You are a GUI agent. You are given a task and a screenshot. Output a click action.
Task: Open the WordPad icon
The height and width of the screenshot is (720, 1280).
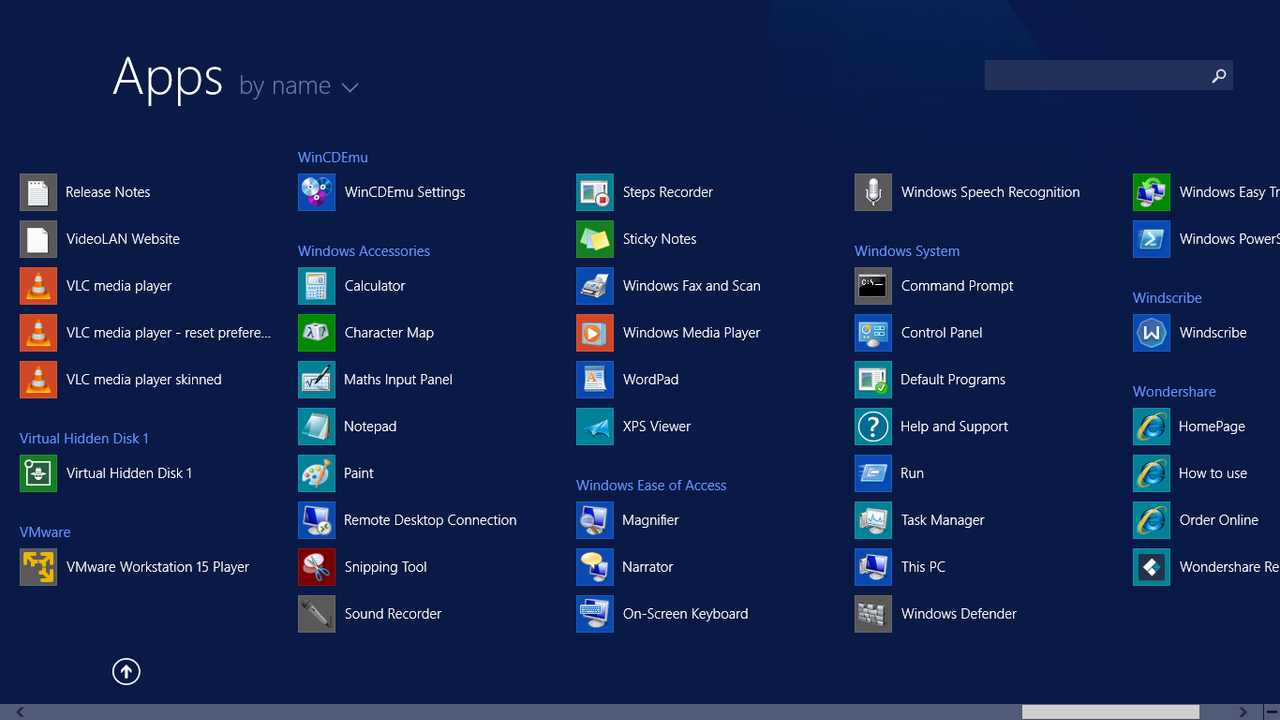[x=595, y=380]
